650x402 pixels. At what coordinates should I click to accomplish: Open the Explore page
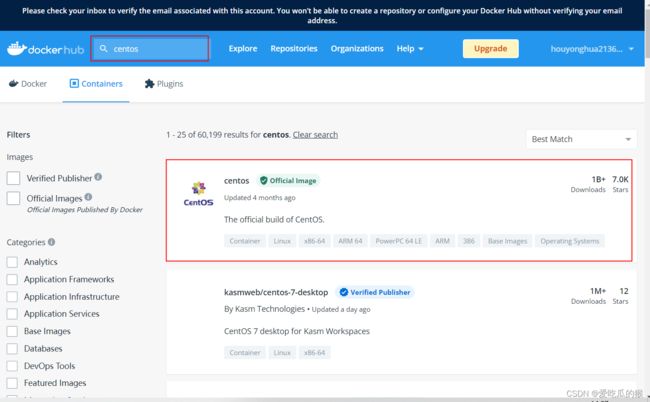[x=243, y=48]
